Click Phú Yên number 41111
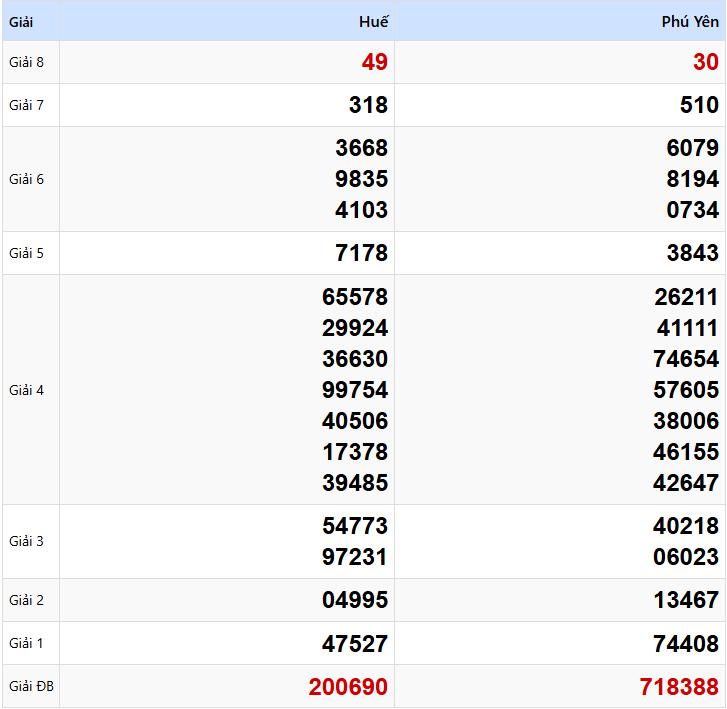 pyautogui.click(x=688, y=328)
